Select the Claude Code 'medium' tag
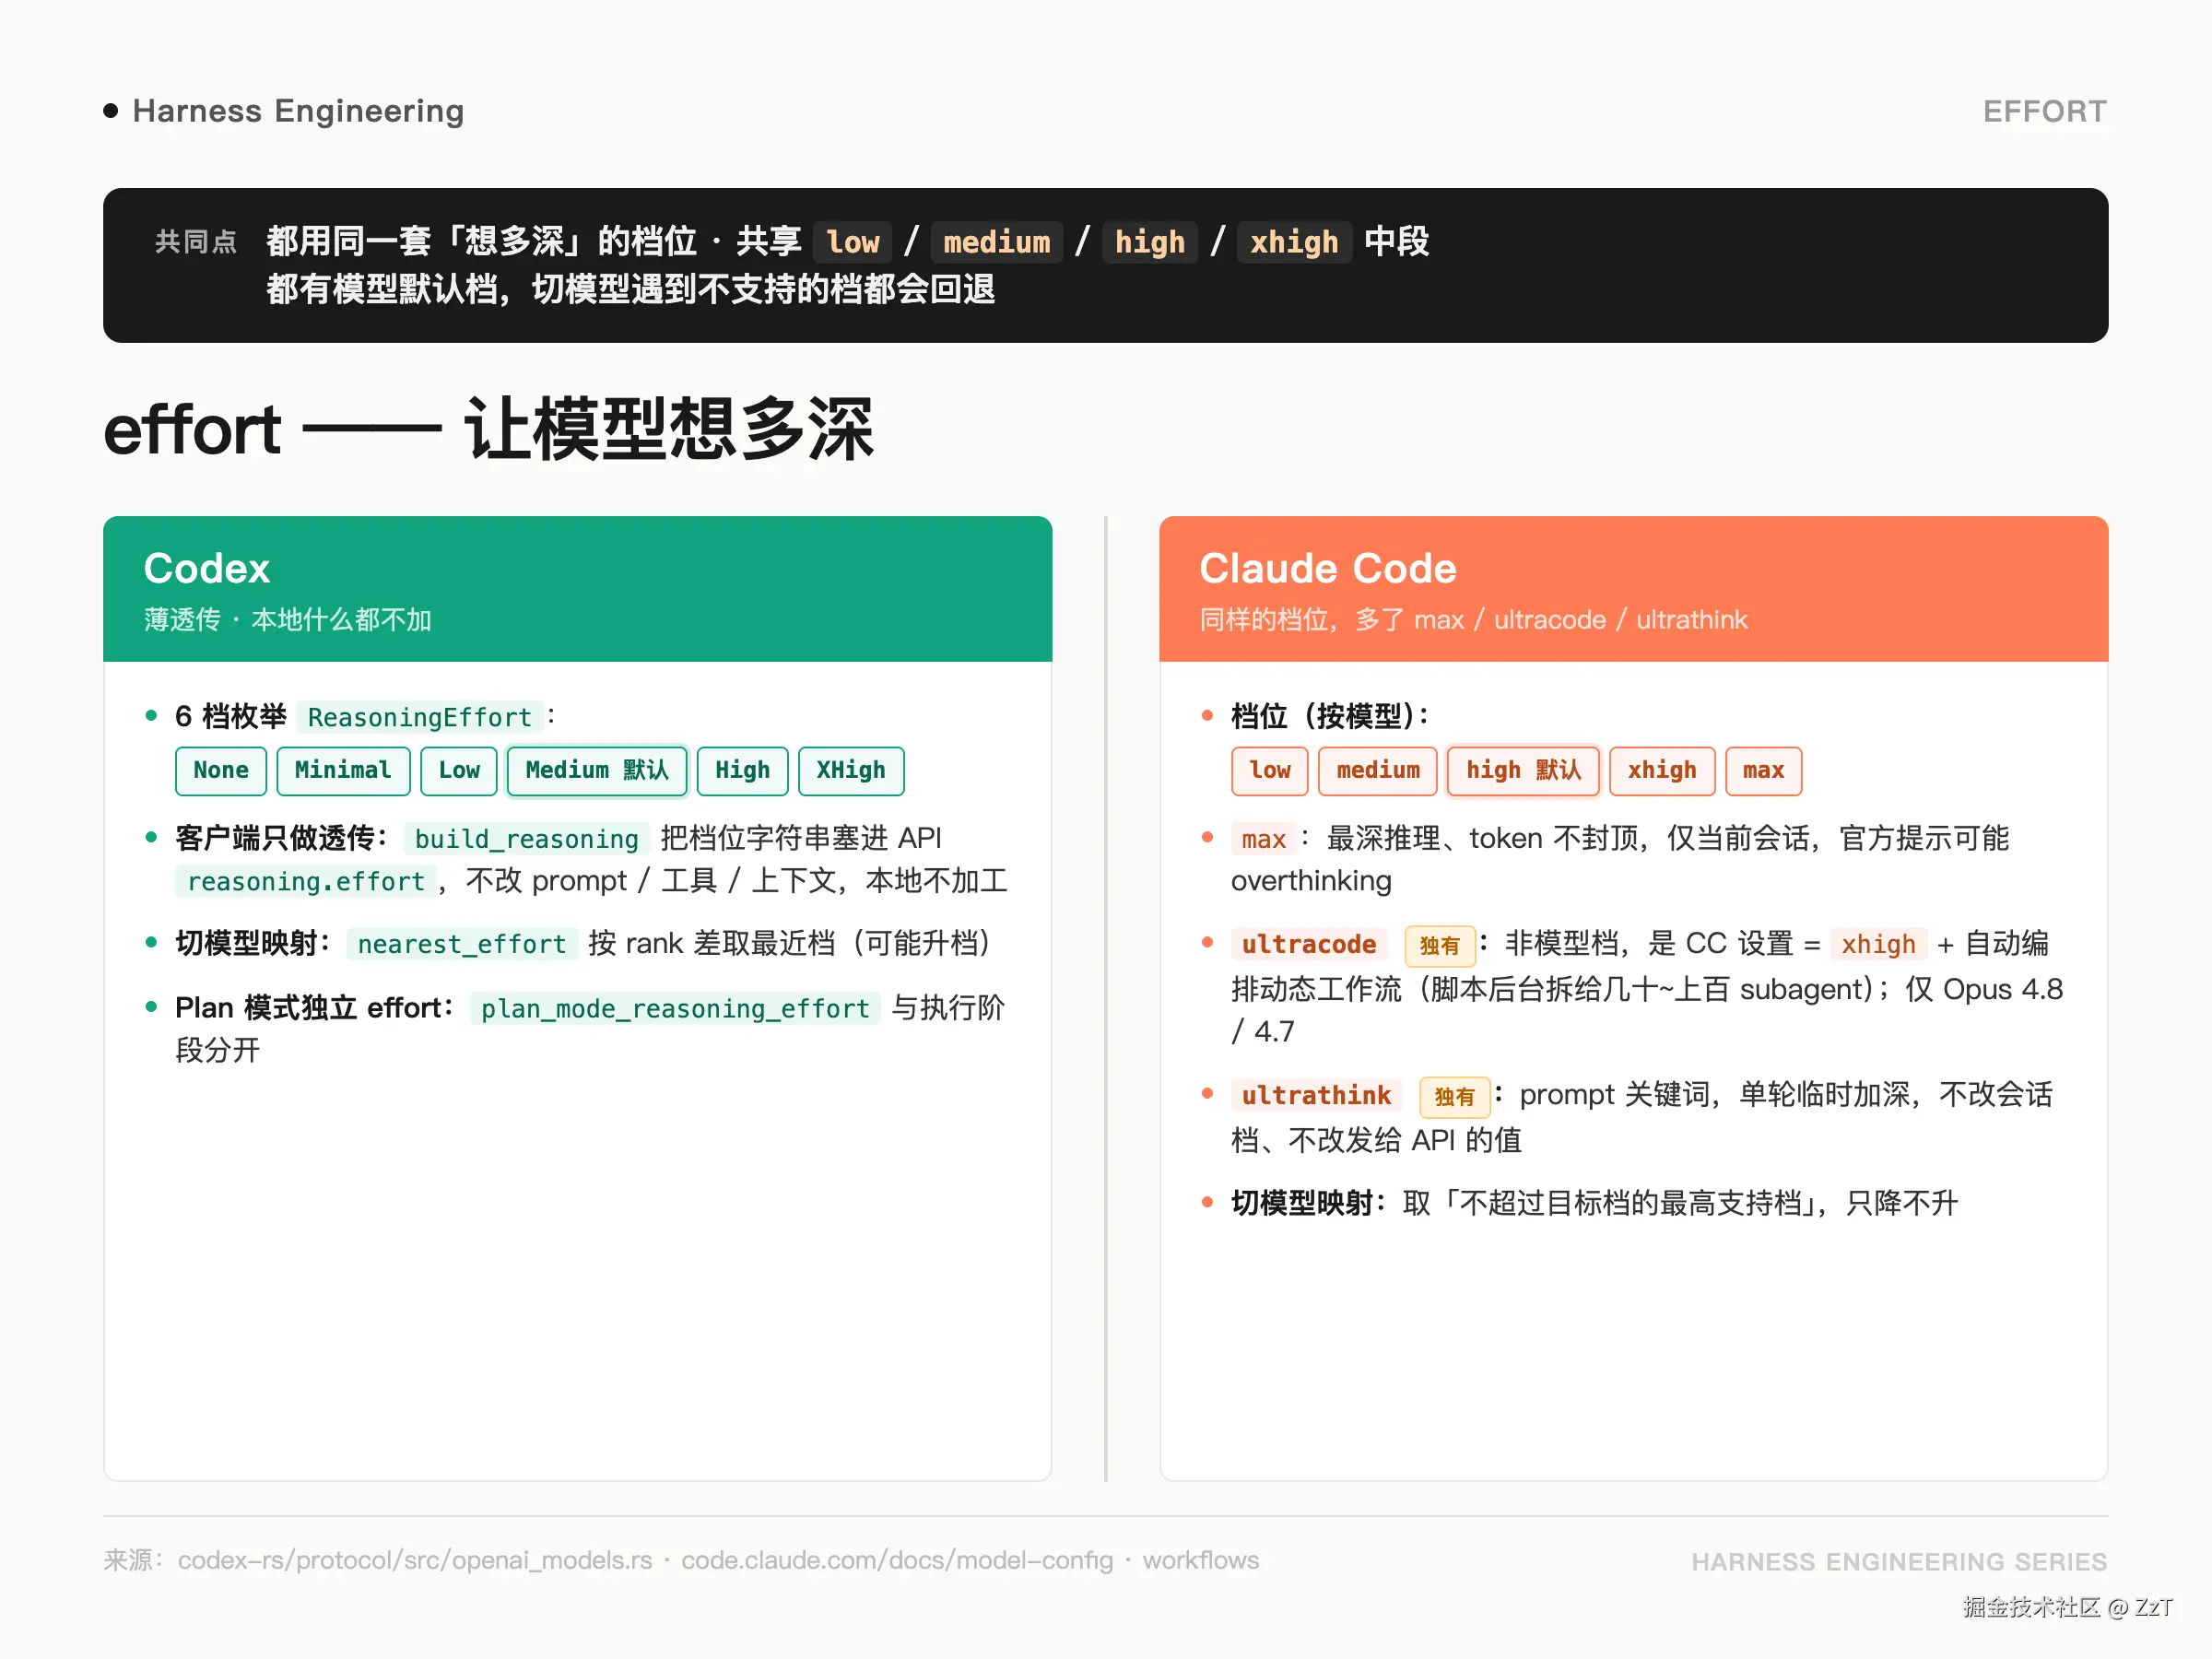Viewport: 2212px width, 1659px height. (x=1377, y=771)
